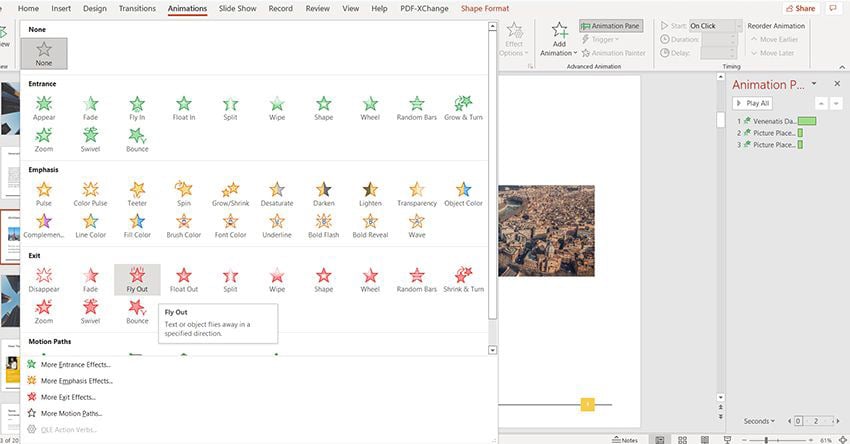Pick the Teeter emphasis effect

click(137, 192)
